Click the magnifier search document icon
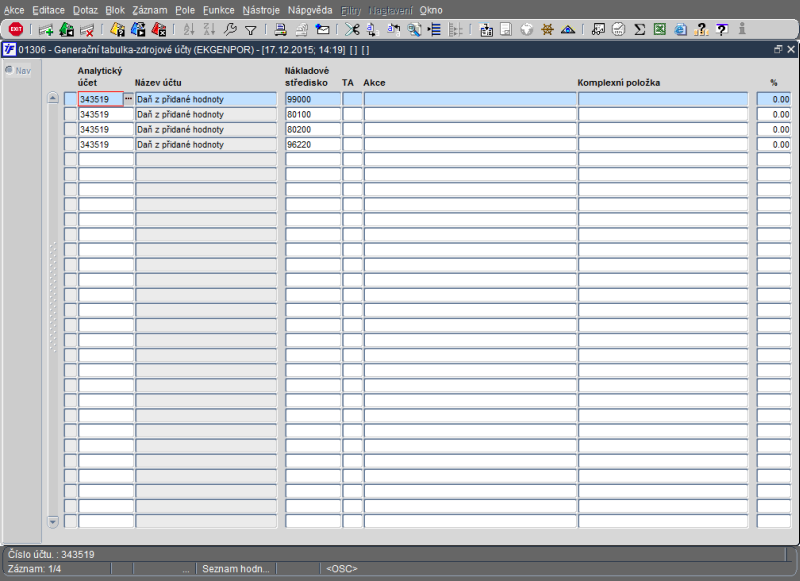The width and height of the screenshot is (800, 581). 414,30
